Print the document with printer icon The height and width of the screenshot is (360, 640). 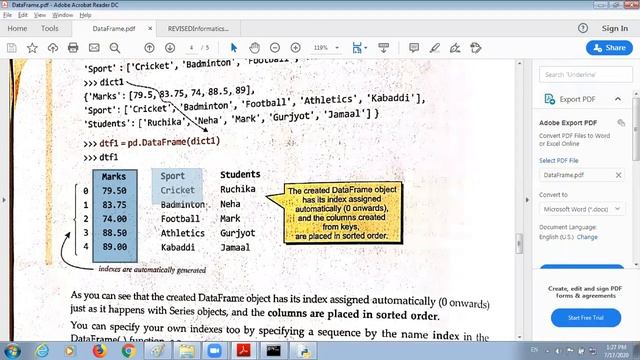73,48
